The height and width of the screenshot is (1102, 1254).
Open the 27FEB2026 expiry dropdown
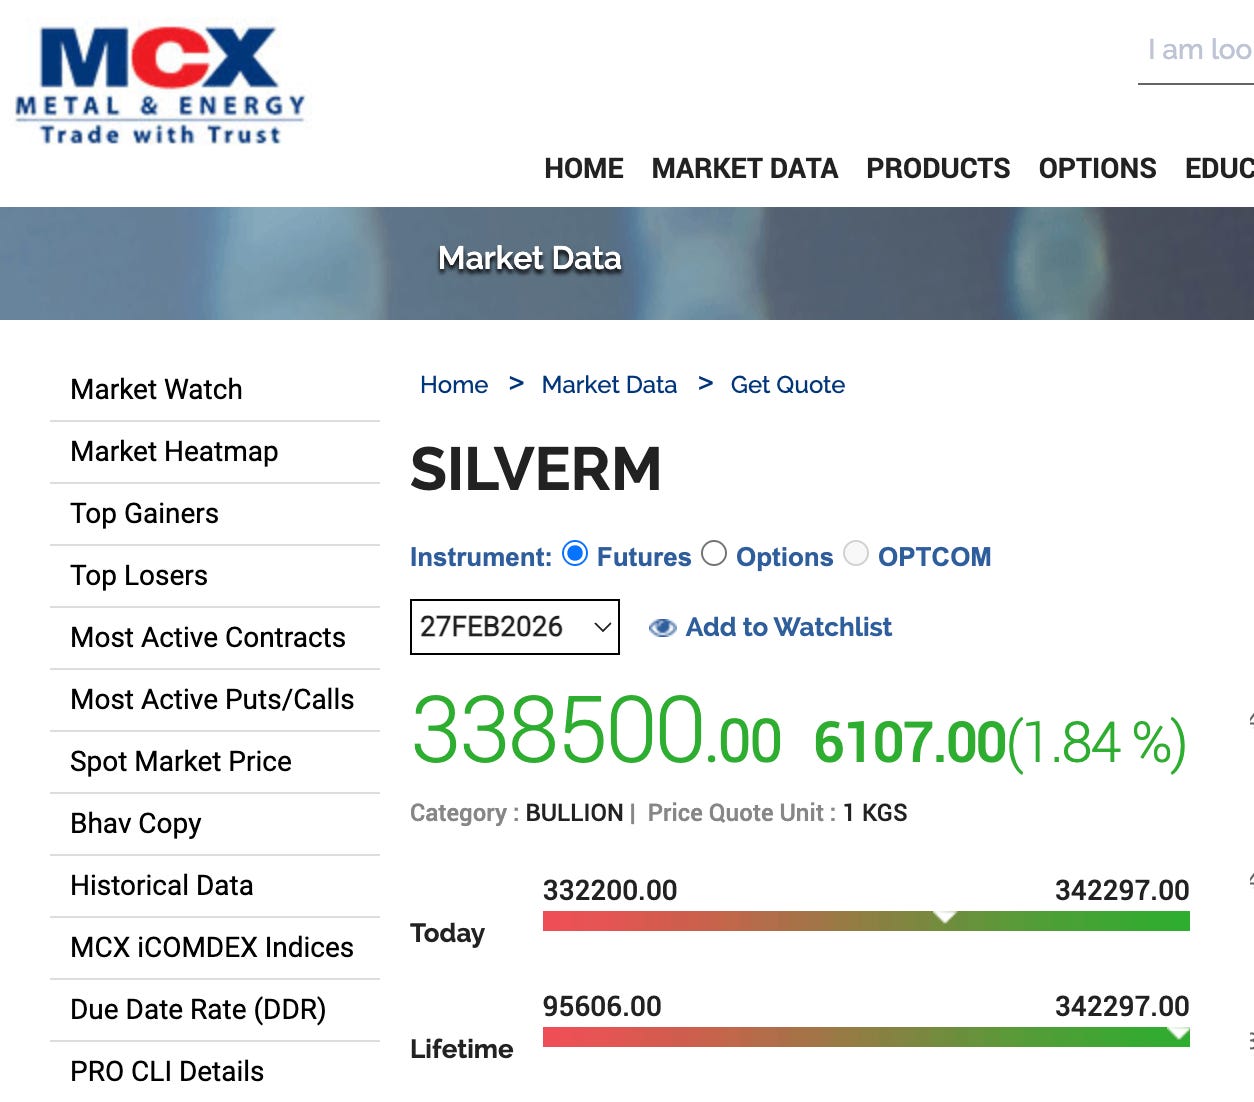515,627
